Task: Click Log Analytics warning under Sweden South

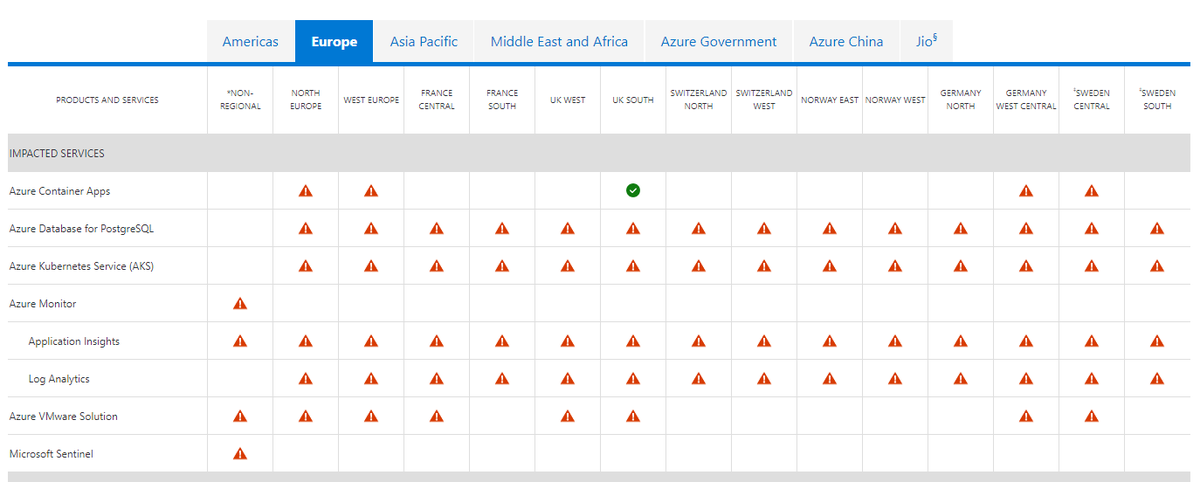Action: tap(1157, 379)
